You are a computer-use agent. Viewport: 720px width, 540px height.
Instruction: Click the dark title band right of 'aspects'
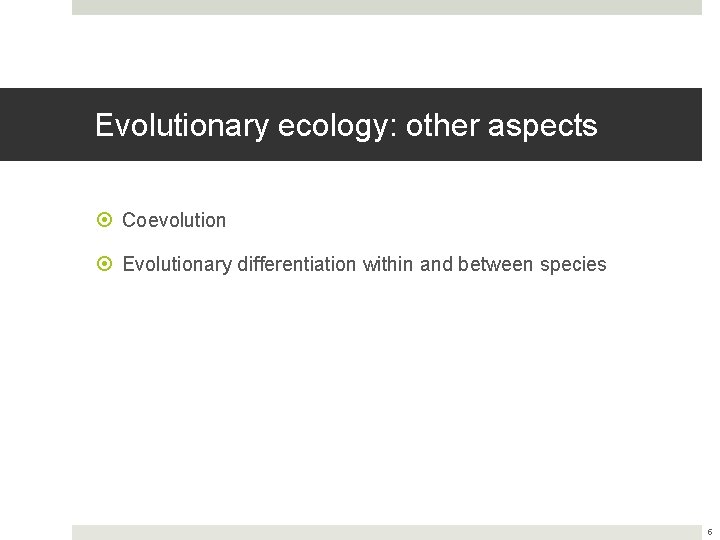tap(650, 126)
